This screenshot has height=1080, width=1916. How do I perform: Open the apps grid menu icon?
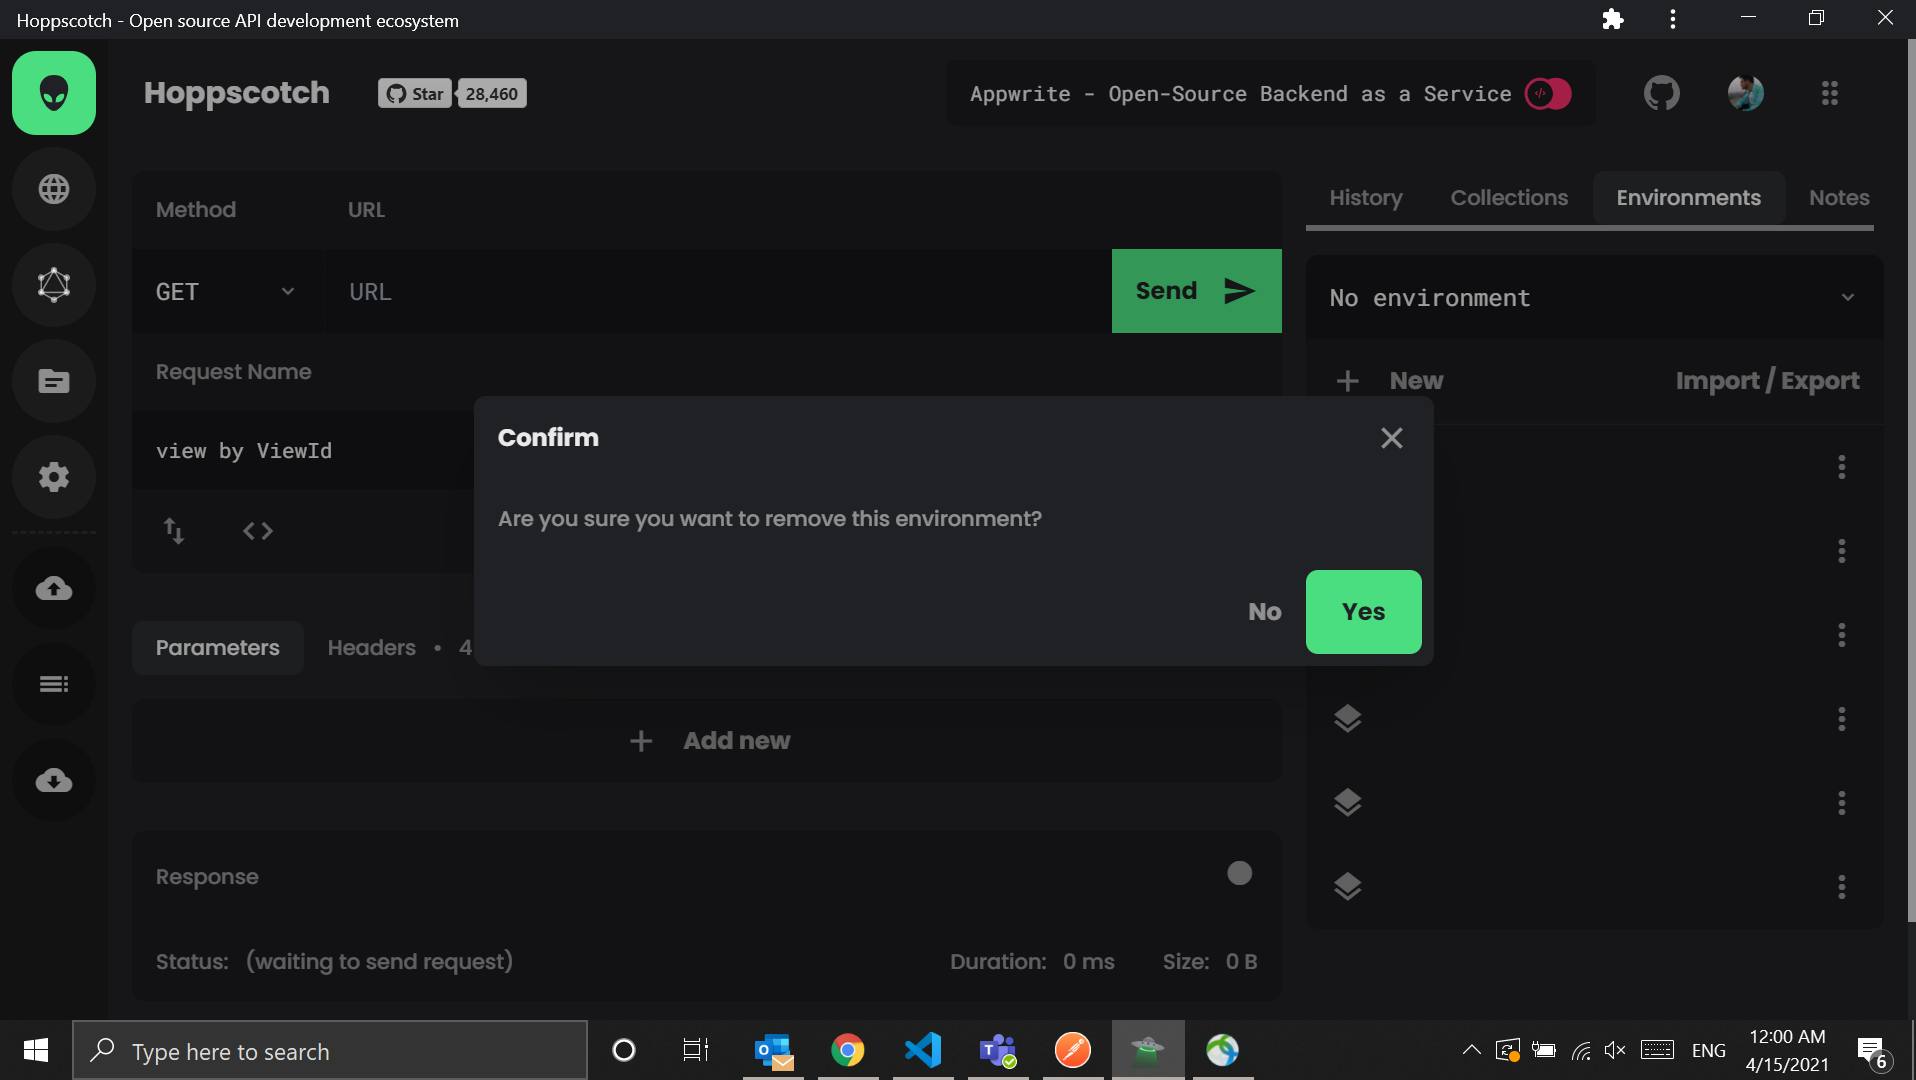pyautogui.click(x=1830, y=93)
